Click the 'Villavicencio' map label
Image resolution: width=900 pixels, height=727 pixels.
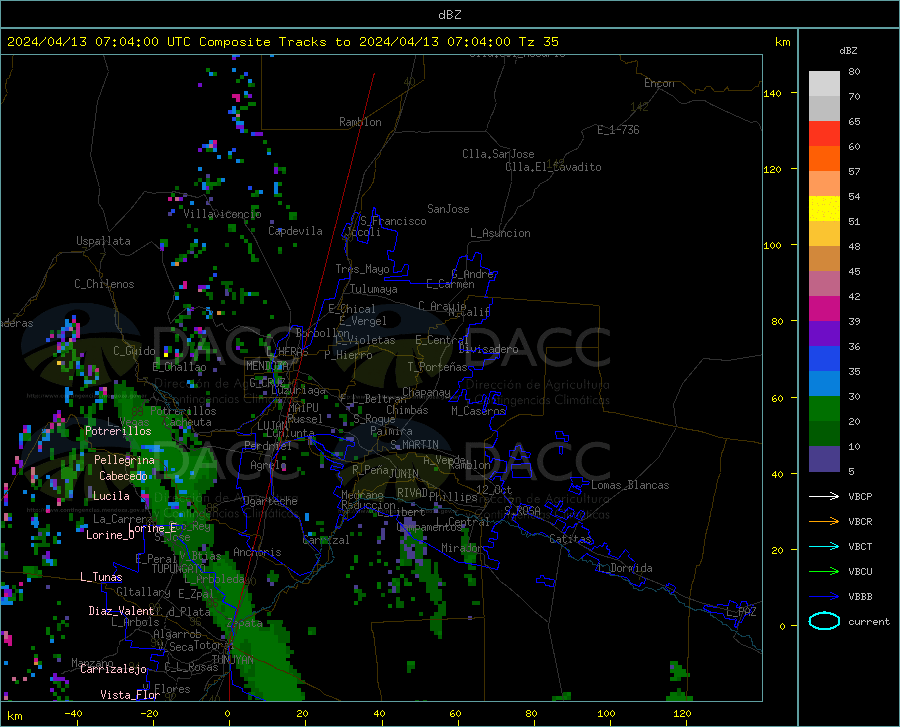(222, 214)
